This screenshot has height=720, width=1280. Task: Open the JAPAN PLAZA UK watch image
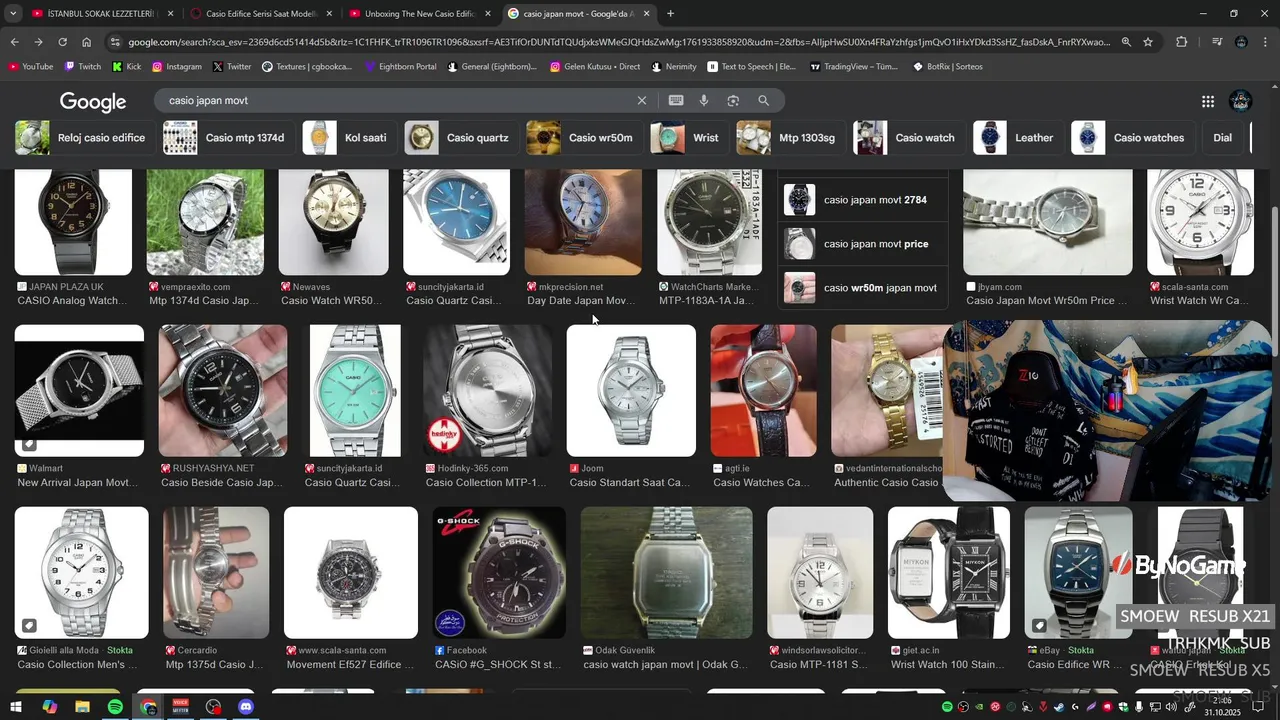coord(73,222)
